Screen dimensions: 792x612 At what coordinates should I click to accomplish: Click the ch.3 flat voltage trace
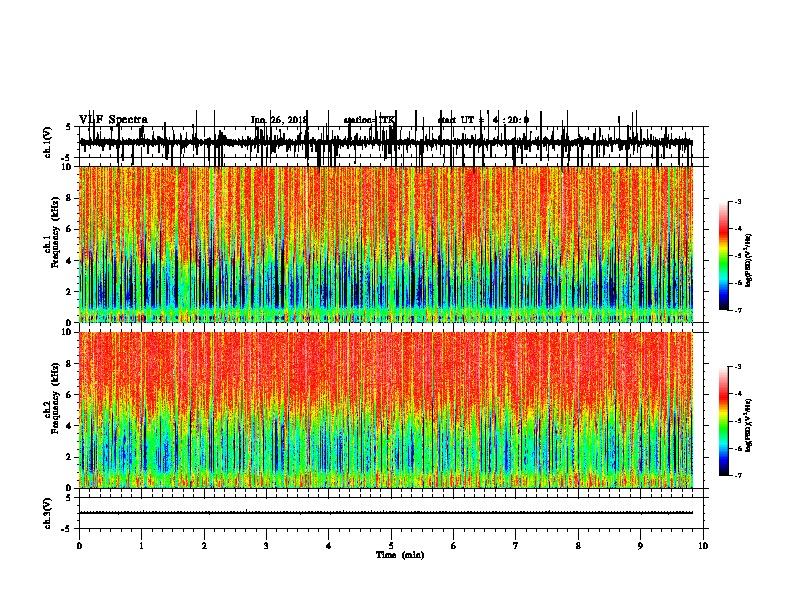coord(386,513)
